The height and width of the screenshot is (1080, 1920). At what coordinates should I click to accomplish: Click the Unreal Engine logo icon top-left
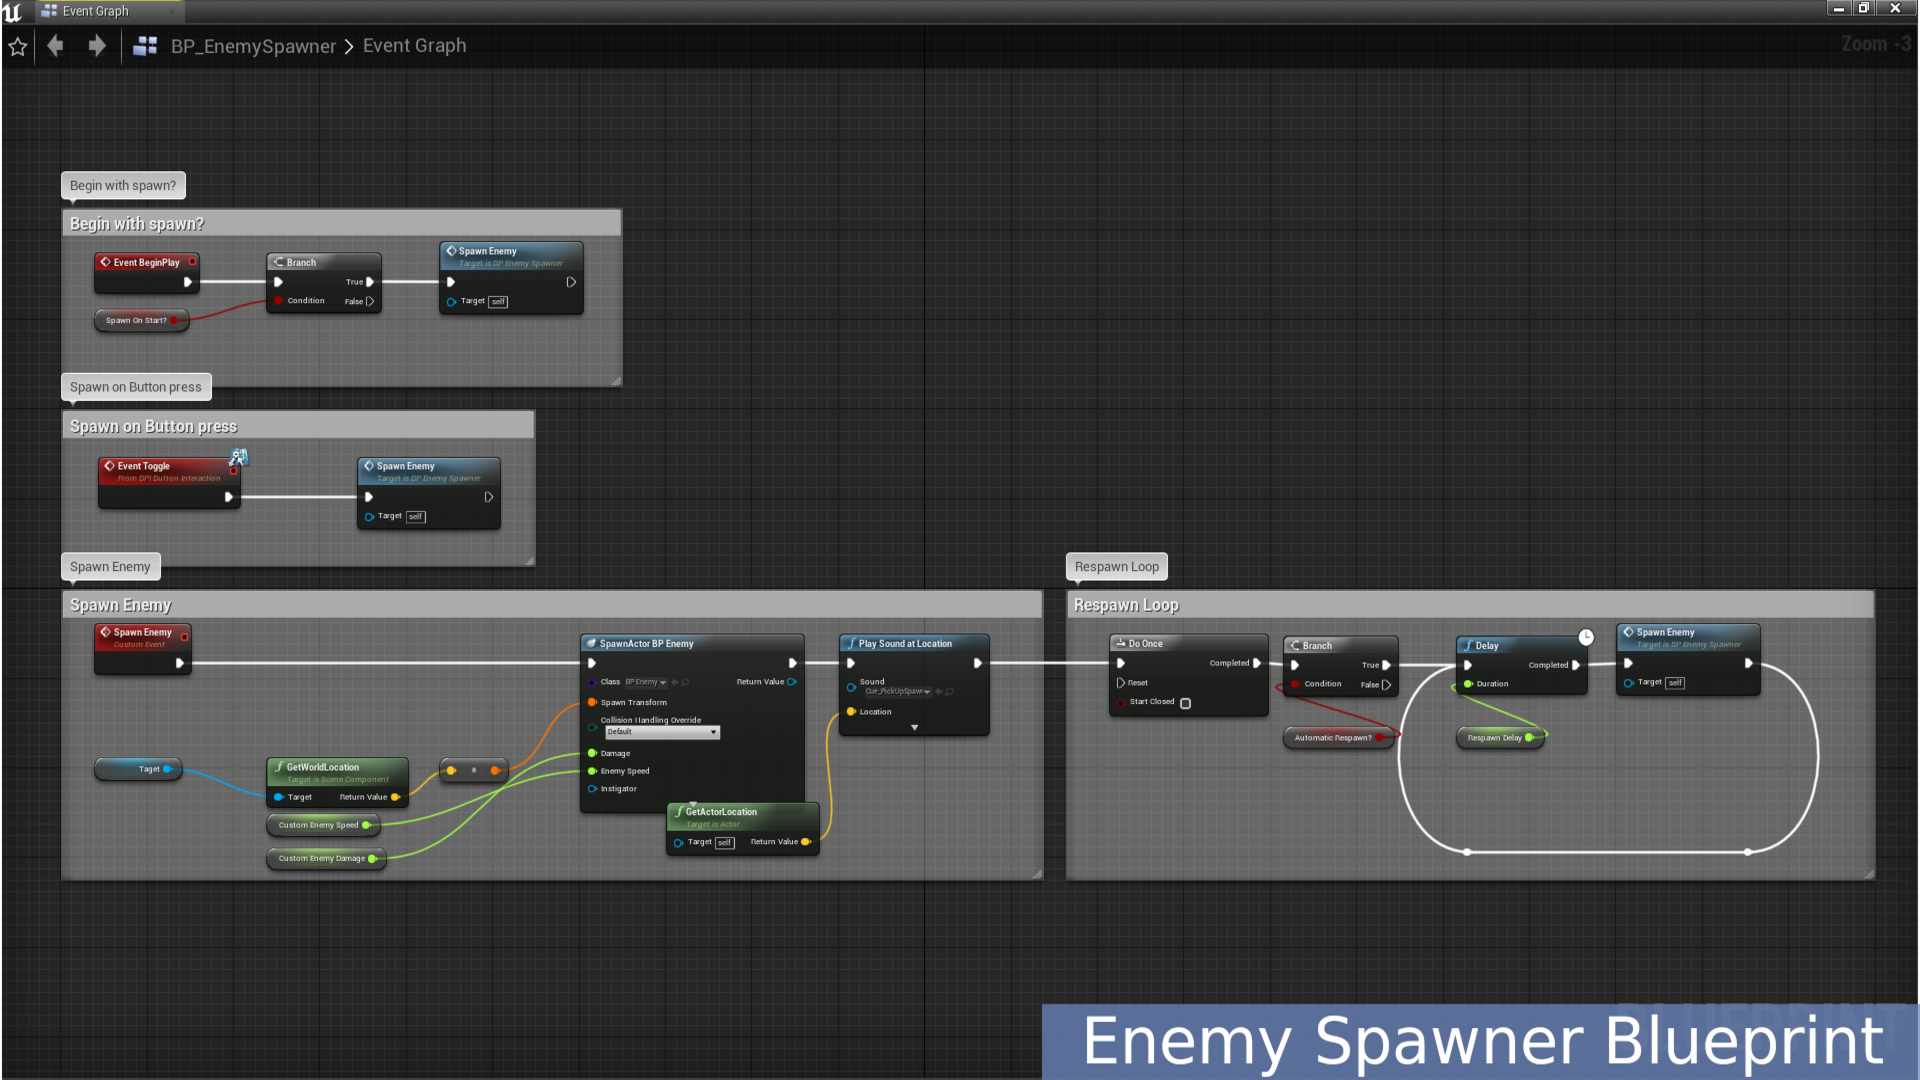[x=11, y=11]
